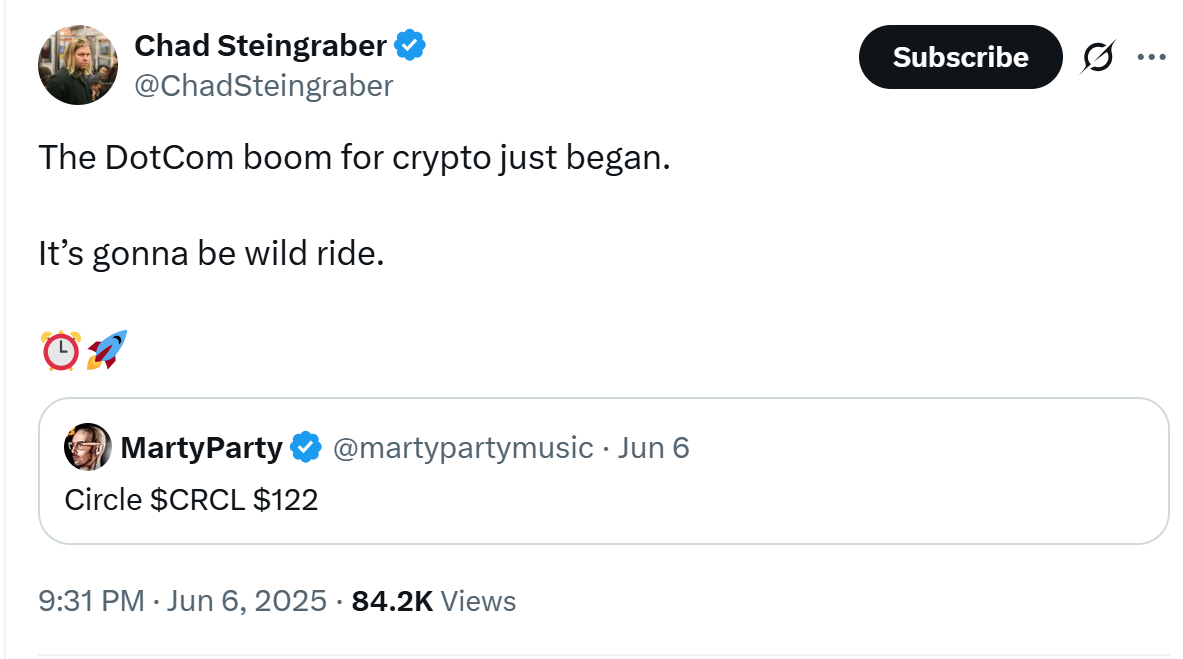Open the quoted tweet text 'Circle $CRCL $122'
1183x659 pixels.
191,499
